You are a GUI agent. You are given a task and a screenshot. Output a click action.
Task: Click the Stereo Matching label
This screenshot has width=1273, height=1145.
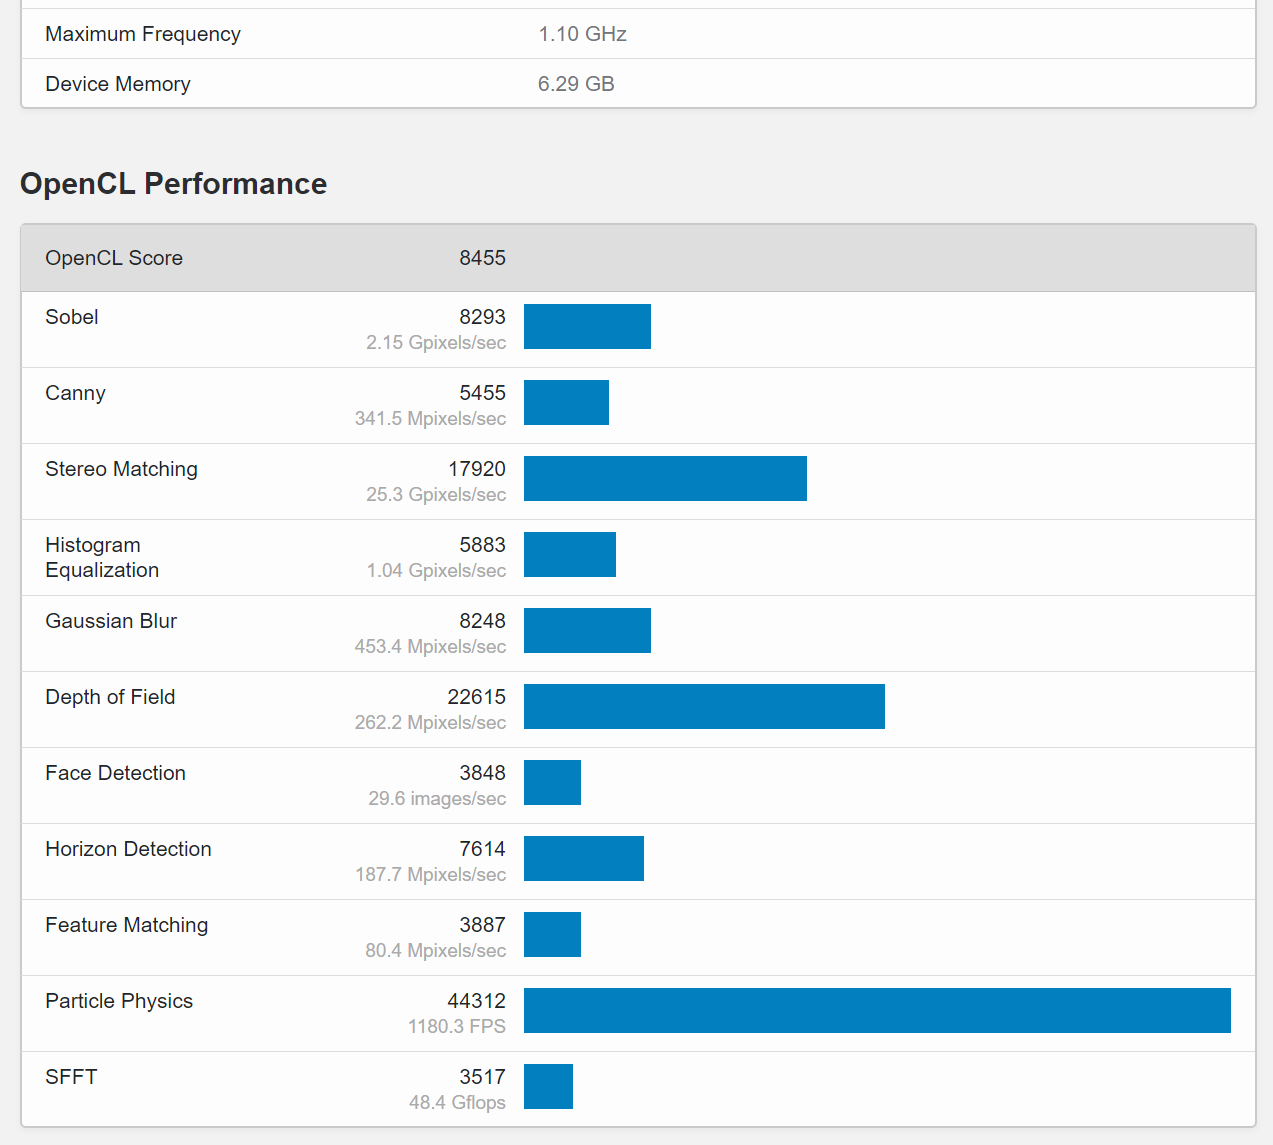click(x=121, y=469)
